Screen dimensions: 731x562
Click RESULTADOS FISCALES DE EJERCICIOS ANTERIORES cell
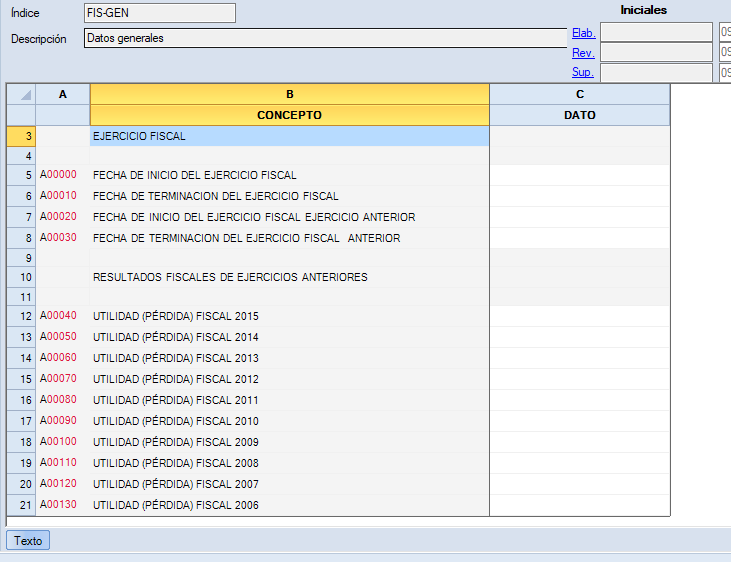tap(289, 277)
